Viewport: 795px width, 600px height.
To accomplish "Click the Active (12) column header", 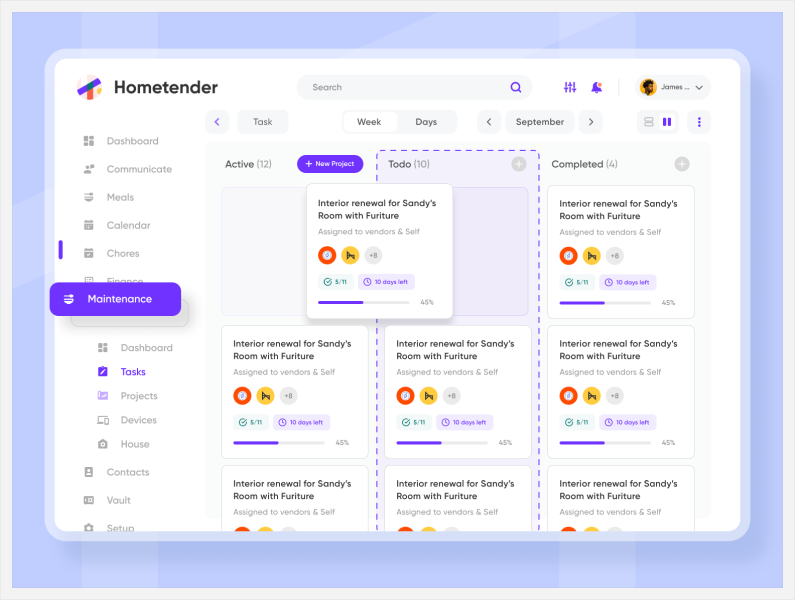I will click(248, 164).
